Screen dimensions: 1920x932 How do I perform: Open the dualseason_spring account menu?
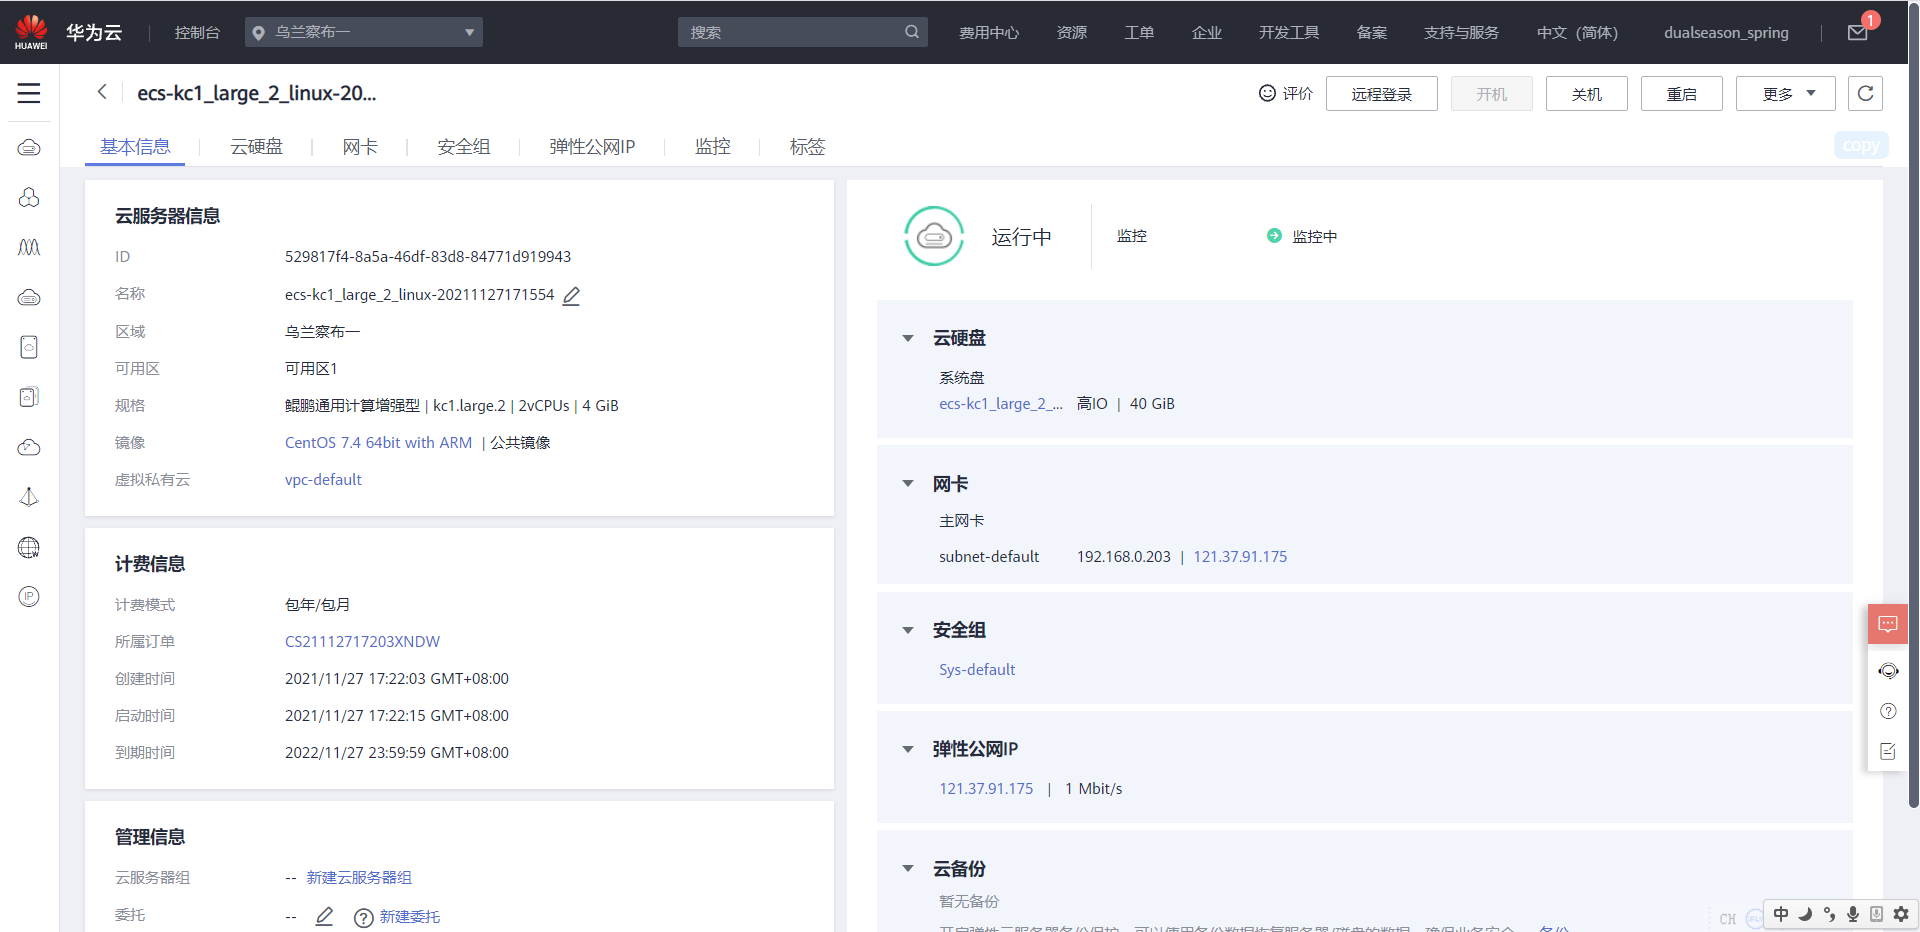[1726, 32]
